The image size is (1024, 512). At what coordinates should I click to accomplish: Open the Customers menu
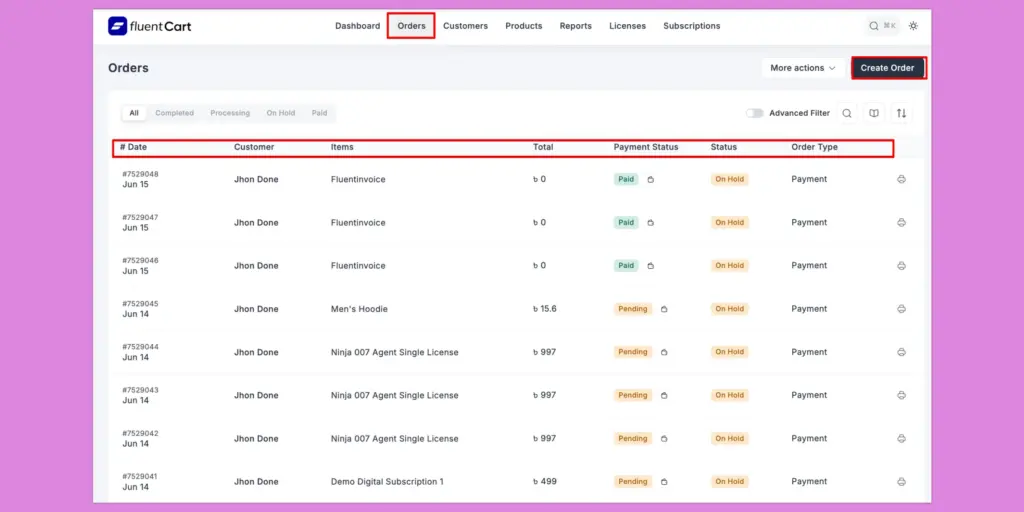(x=466, y=26)
